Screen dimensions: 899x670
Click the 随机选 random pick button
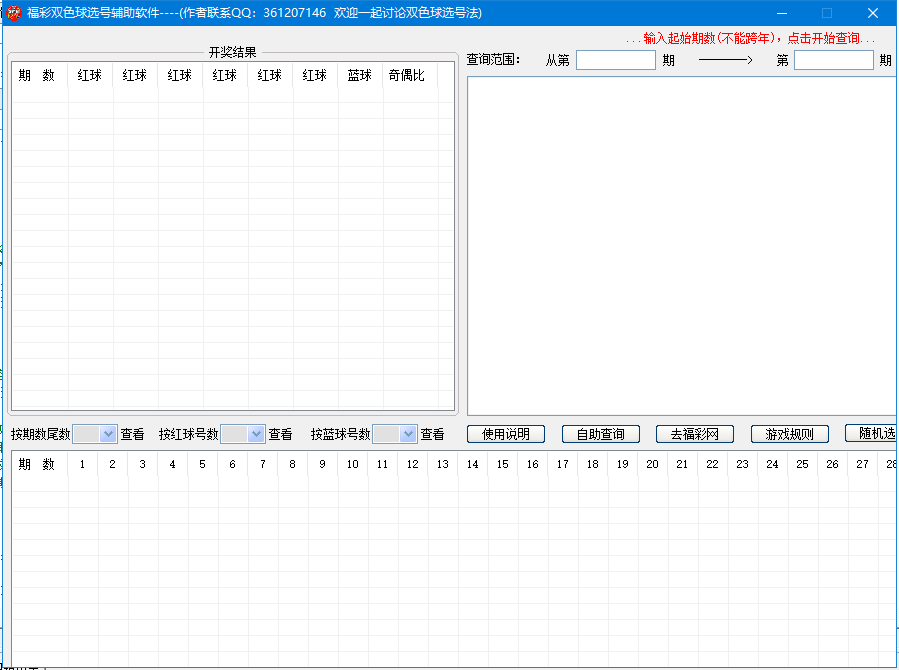click(x=871, y=433)
